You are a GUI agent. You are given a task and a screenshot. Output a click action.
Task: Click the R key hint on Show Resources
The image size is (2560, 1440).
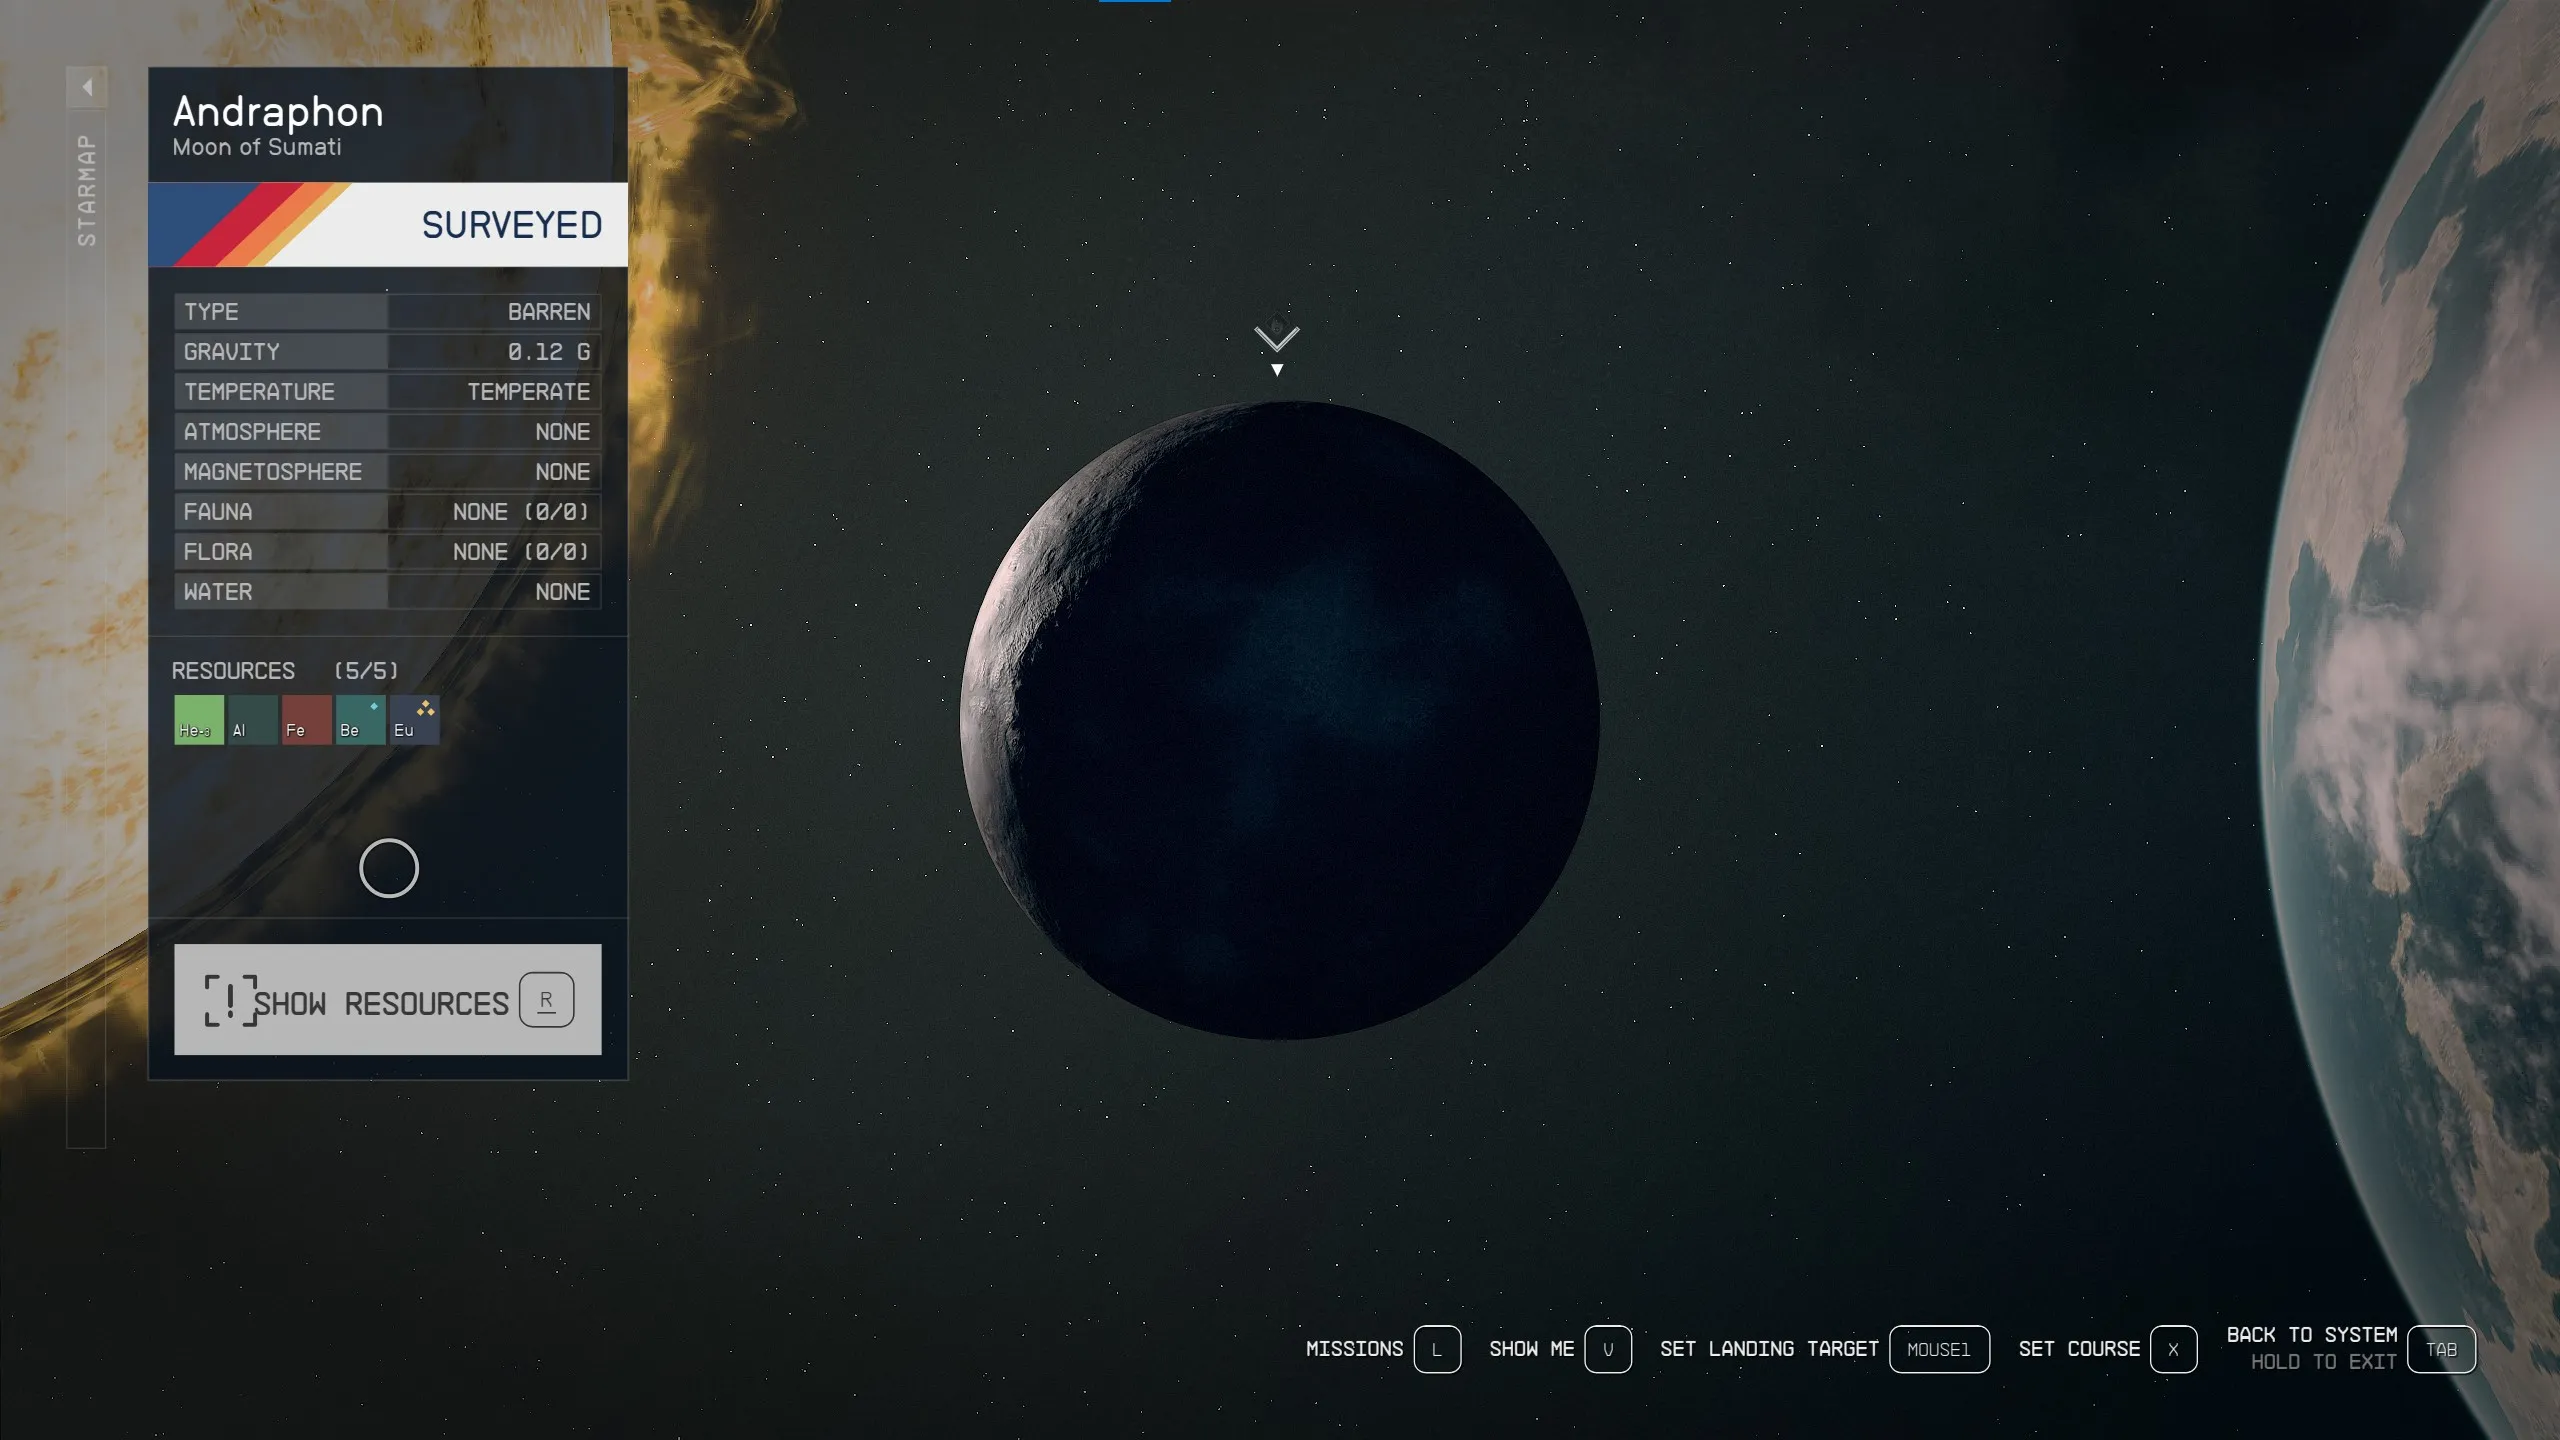tap(546, 1000)
